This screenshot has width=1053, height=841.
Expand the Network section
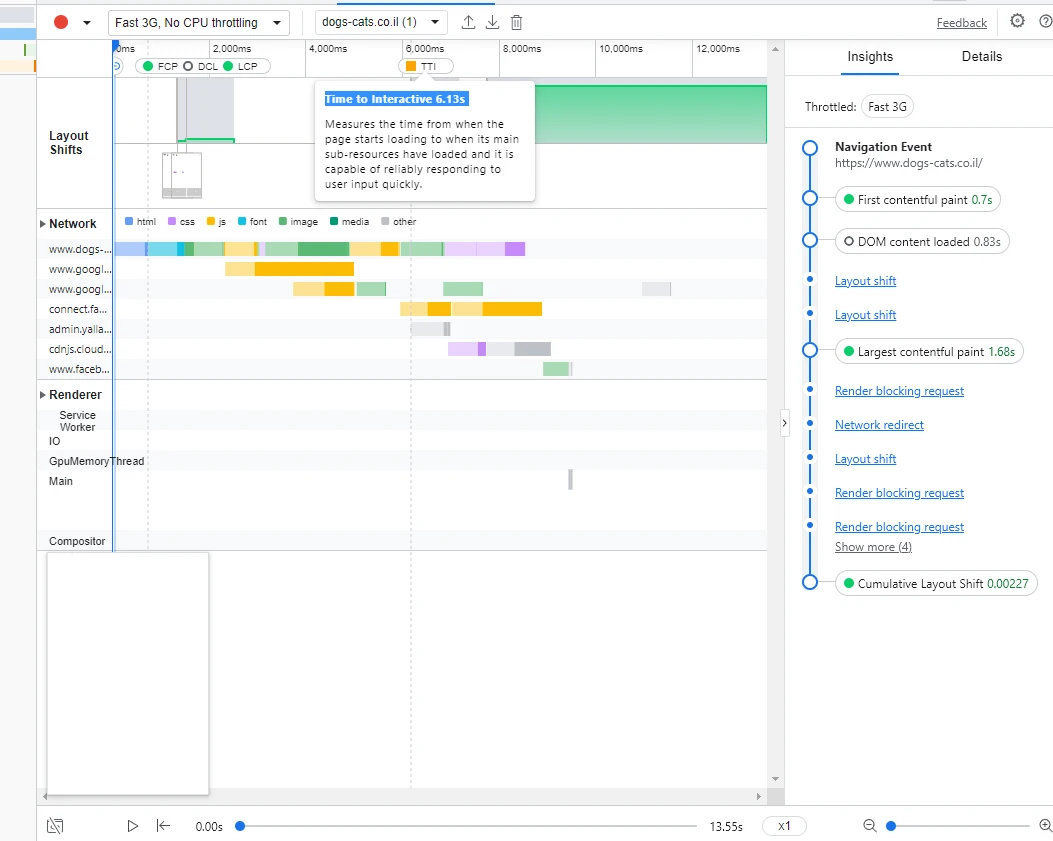43,224
